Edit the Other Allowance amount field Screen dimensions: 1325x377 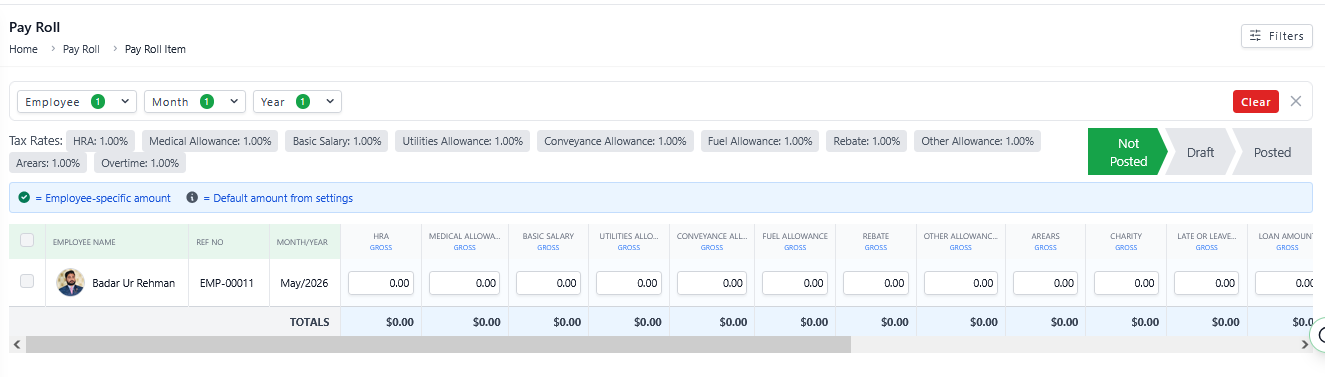pyautogui.click(x=960, y=283)
